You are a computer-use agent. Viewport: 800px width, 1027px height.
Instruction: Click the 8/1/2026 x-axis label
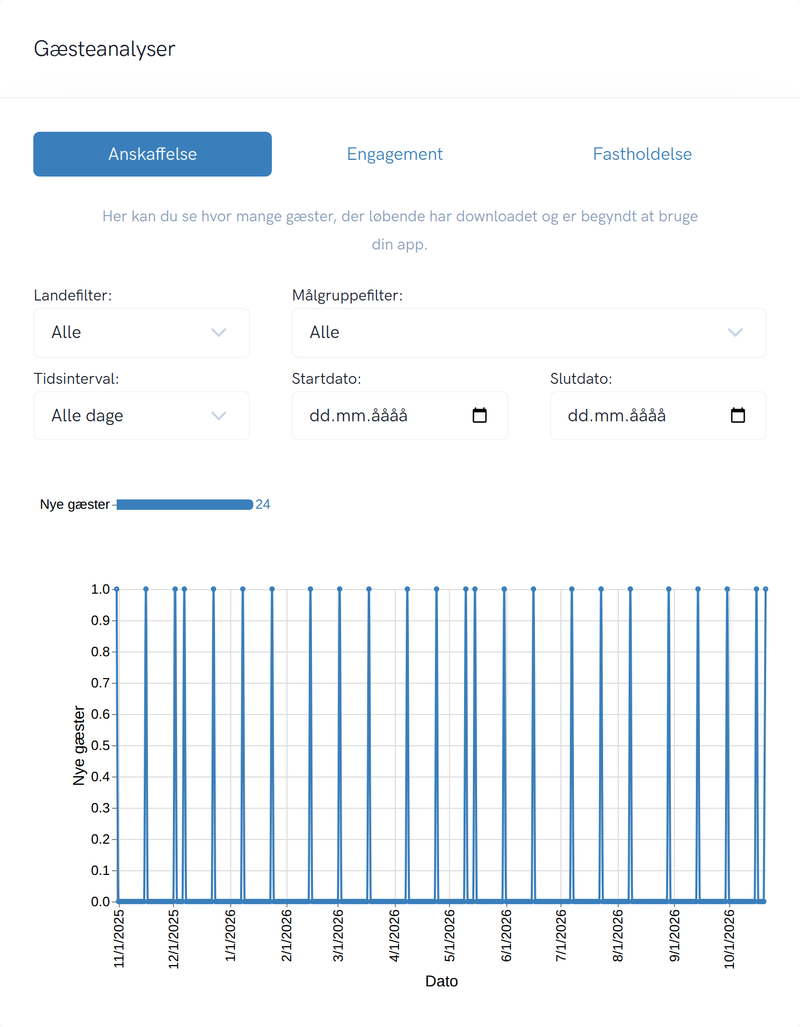618,935
